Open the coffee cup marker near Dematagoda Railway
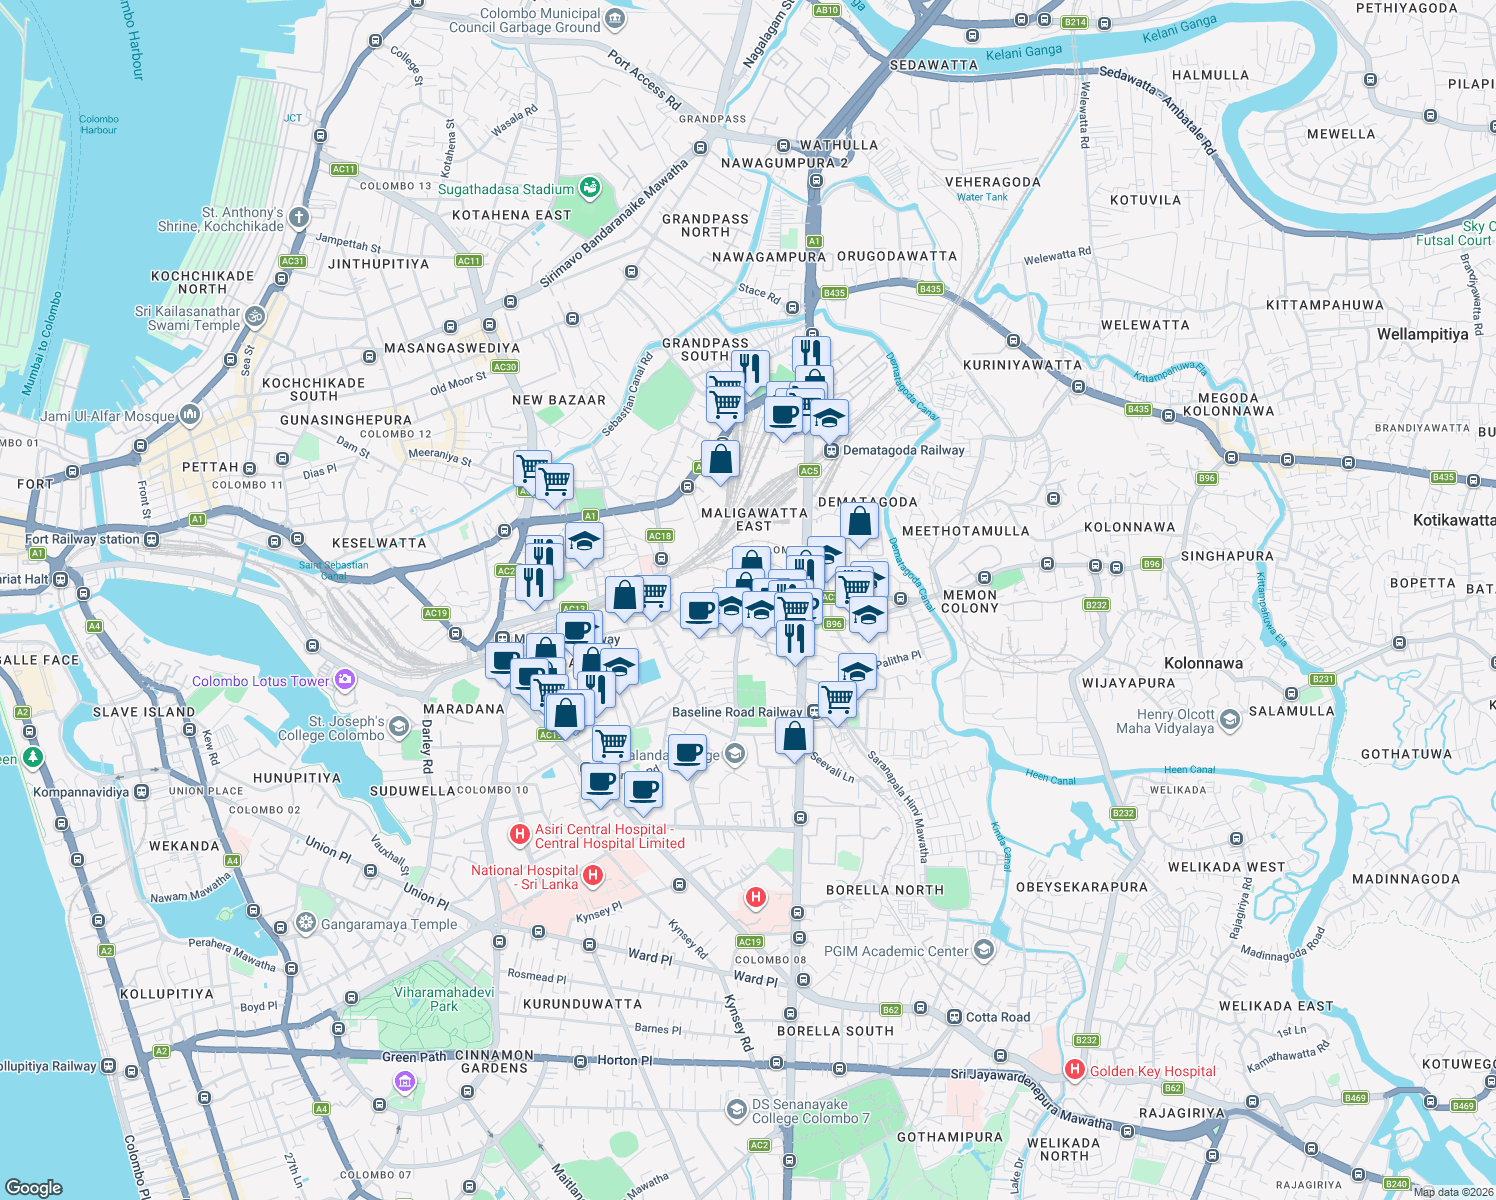Viewport: 1496px width, 1200px height. 784,415
